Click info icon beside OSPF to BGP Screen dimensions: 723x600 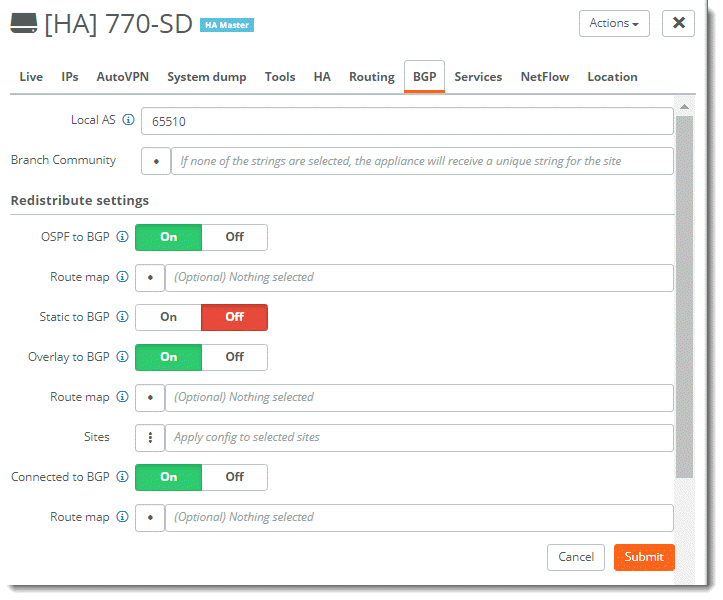coord(122,237)
